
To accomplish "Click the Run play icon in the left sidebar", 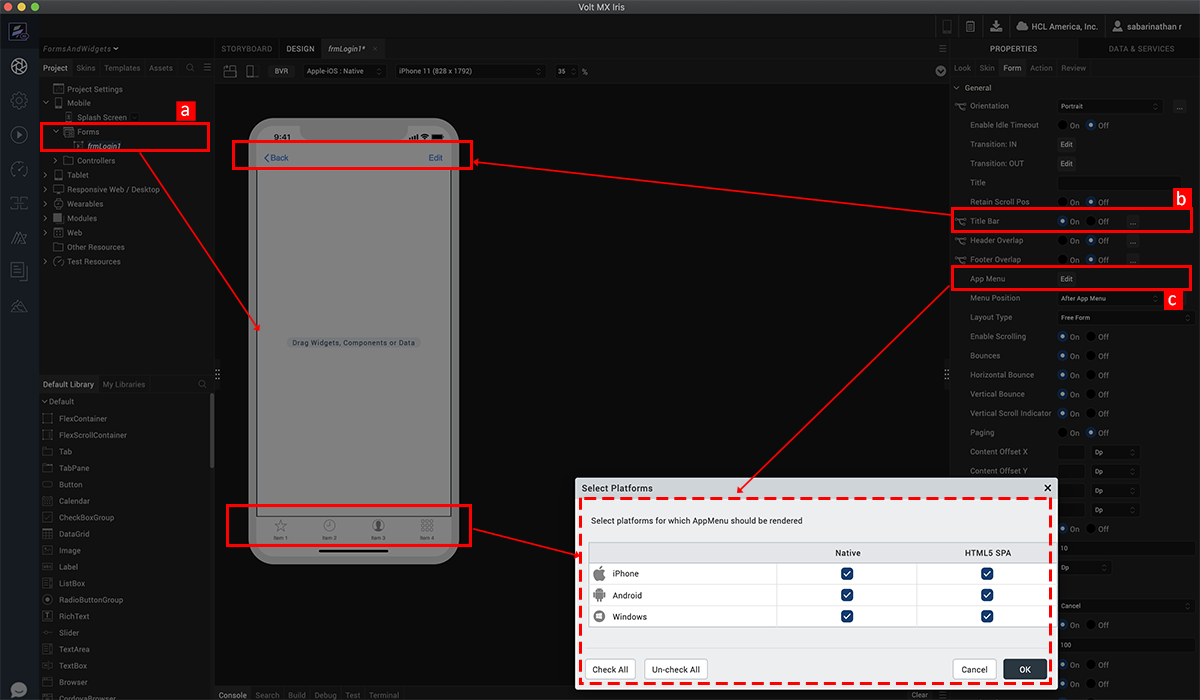I will tap(17, 136).
